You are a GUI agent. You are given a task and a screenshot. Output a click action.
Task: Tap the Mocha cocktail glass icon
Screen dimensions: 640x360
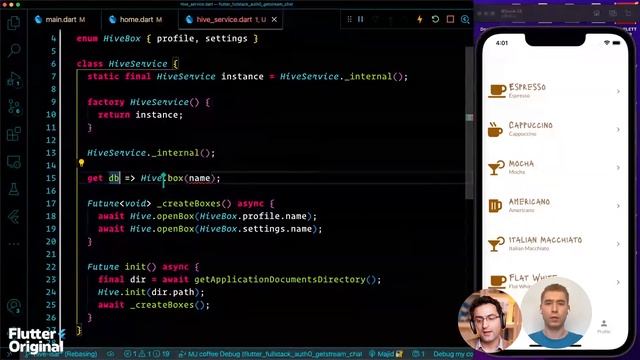point(496,167)
